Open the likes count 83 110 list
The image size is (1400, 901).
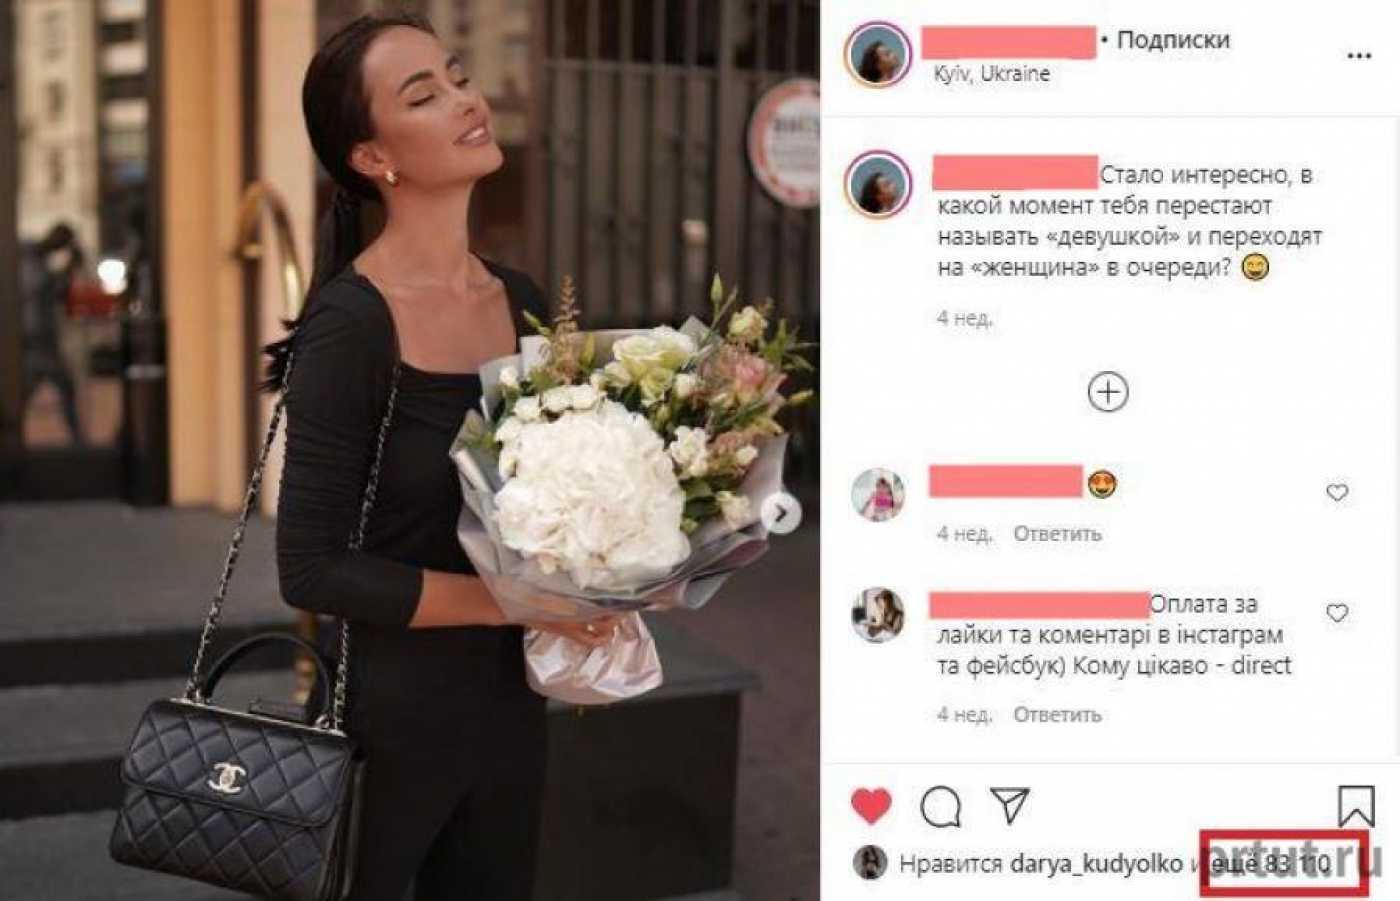1270,863
